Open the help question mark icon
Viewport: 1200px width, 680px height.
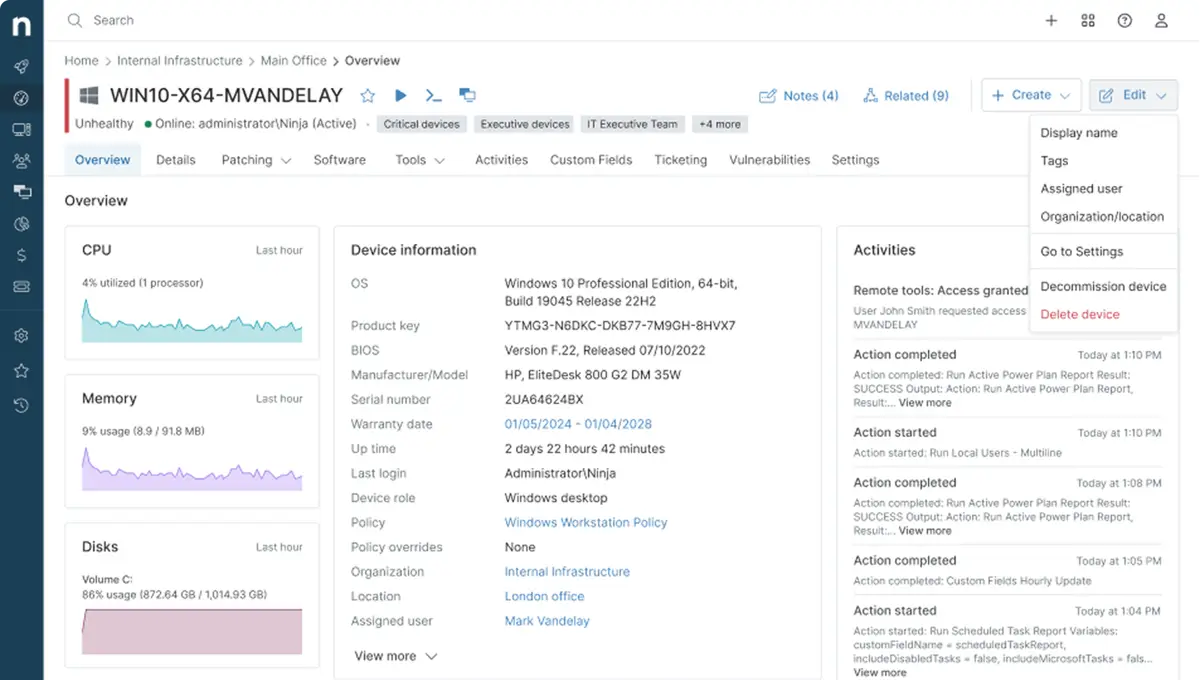pyautogui.click(x=1125, y=20)
